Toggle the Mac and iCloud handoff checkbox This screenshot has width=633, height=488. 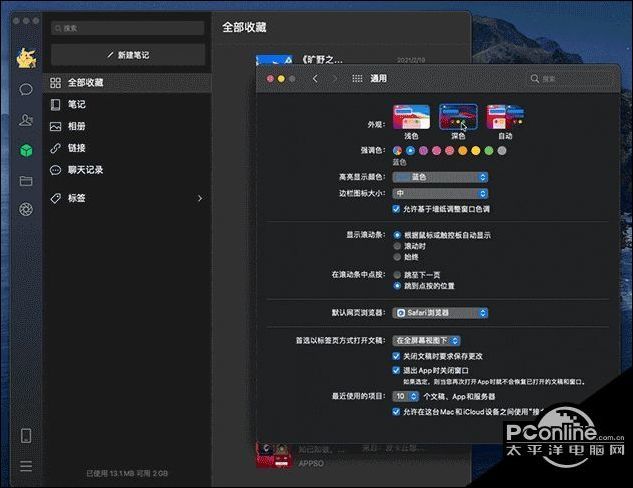pyautogui.click(x=396, y=412)
